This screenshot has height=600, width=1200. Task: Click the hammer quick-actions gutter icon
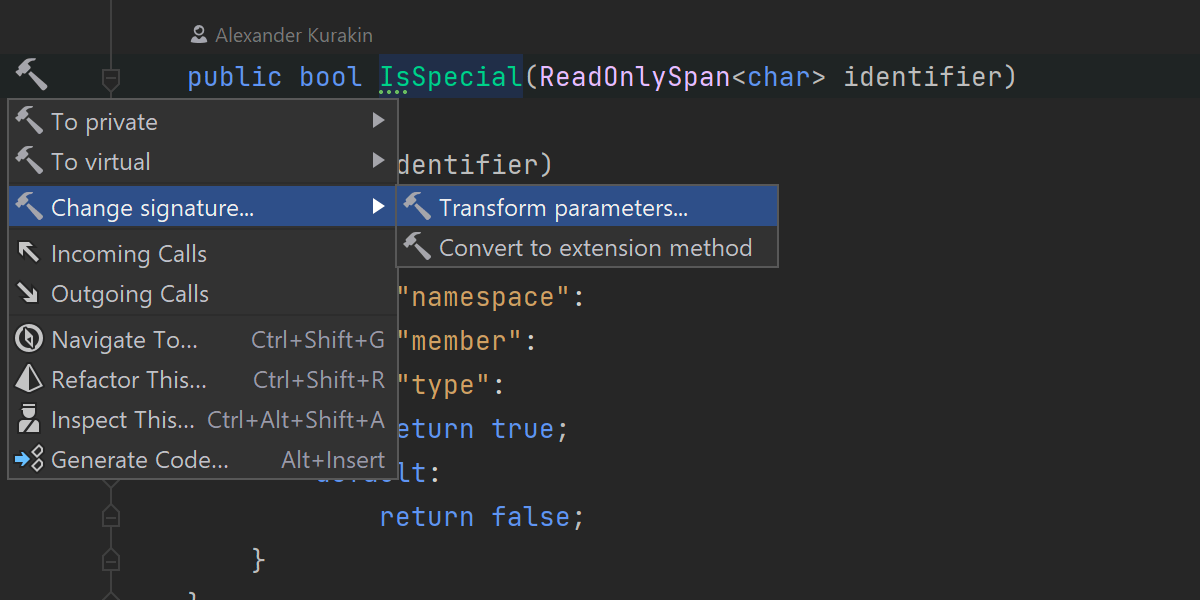pos(30,74)
